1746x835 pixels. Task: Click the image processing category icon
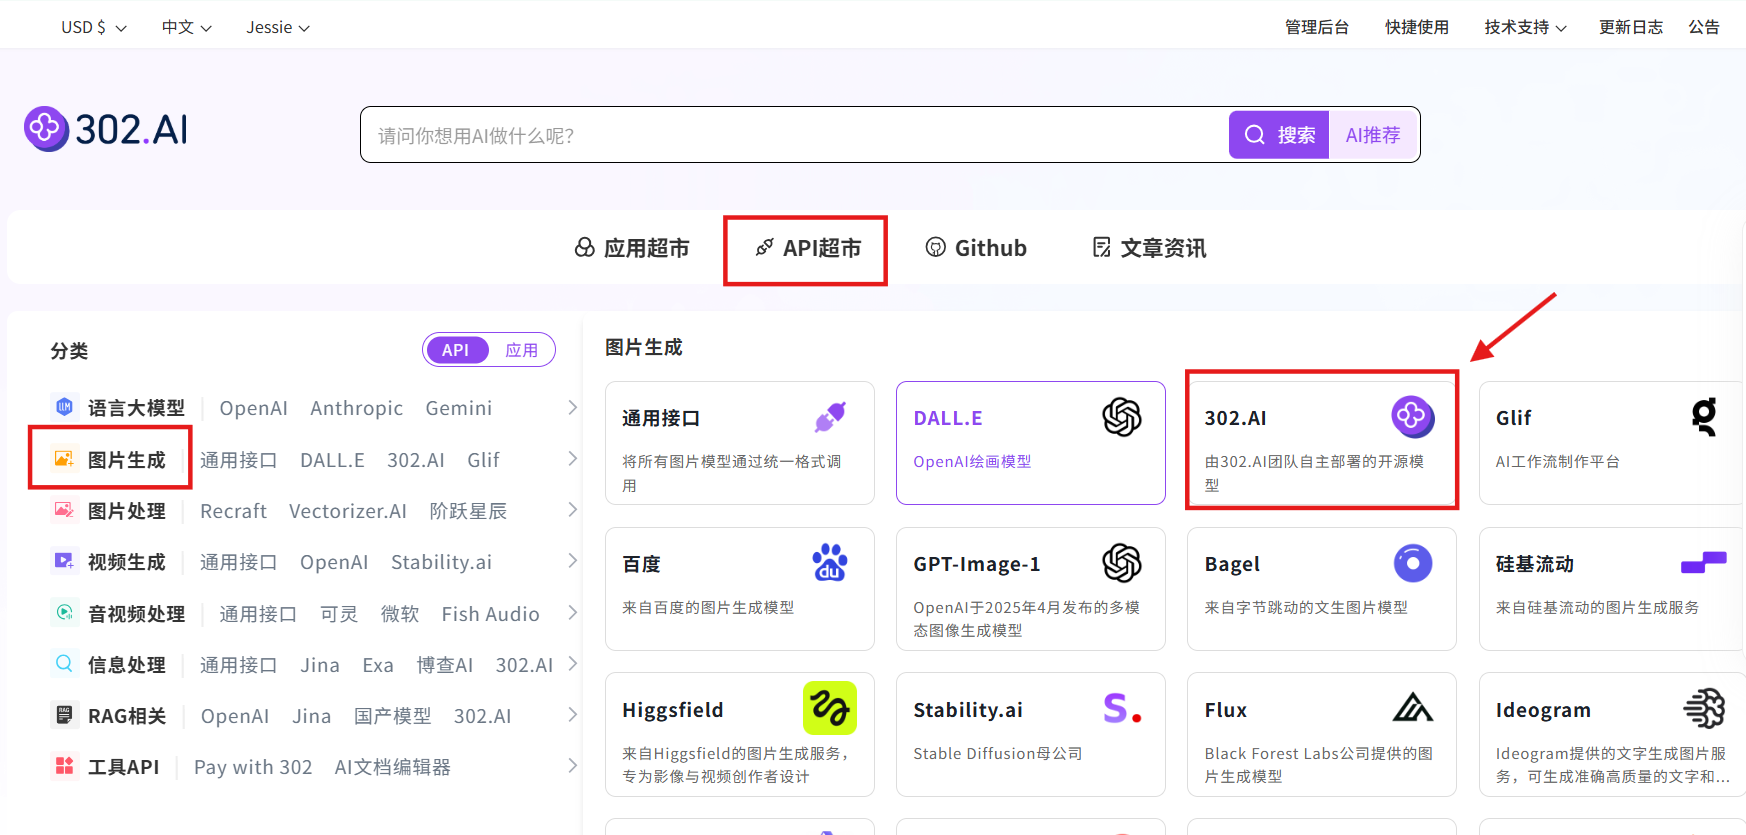tap(64, 509)
